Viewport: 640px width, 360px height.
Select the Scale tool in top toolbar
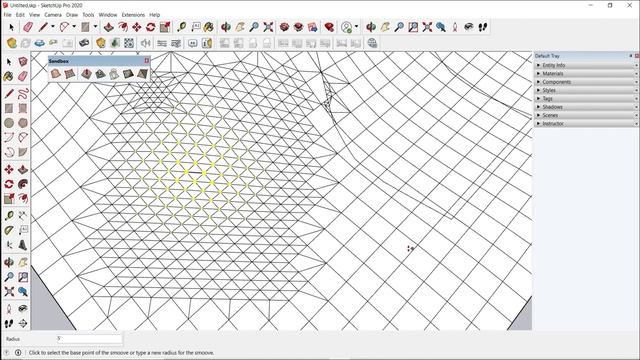point(165,27)
